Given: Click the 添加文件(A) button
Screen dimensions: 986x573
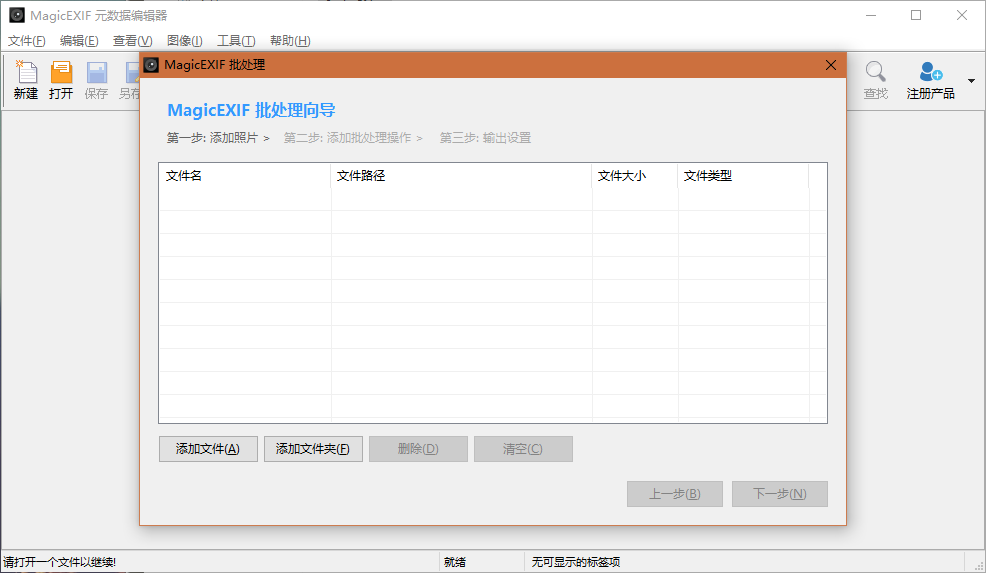Looking at the screenshot, I should tap(208, 449).
